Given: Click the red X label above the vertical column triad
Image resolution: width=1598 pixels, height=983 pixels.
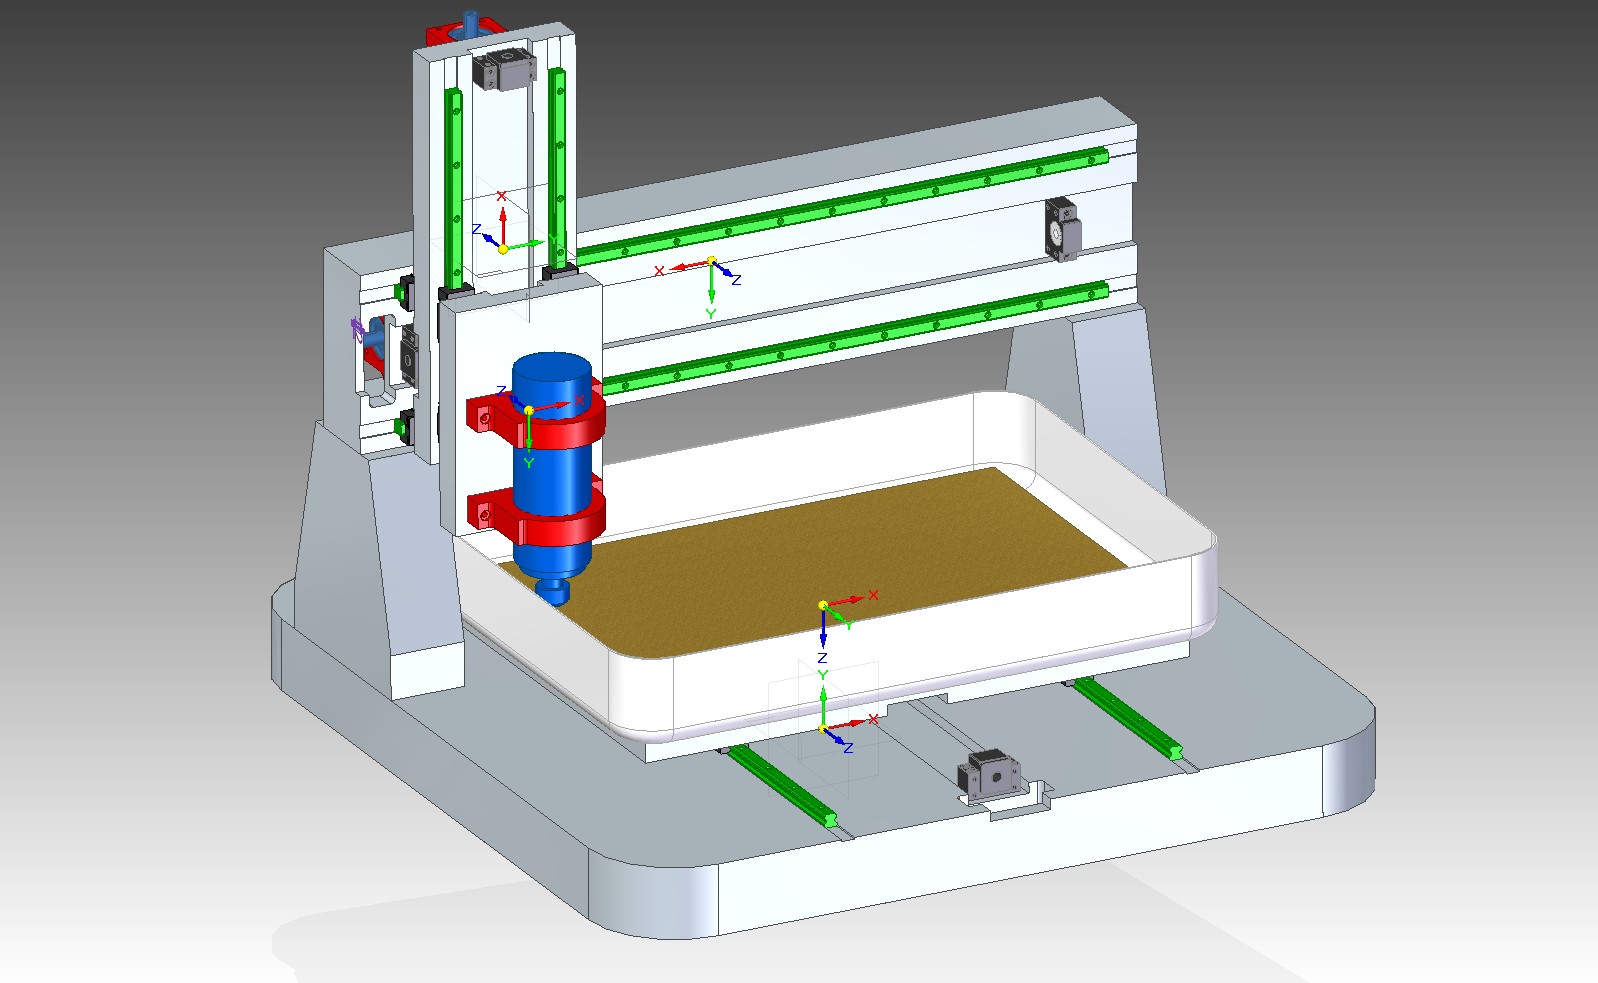Looking at the screenshot, I should tap(502, 196).
